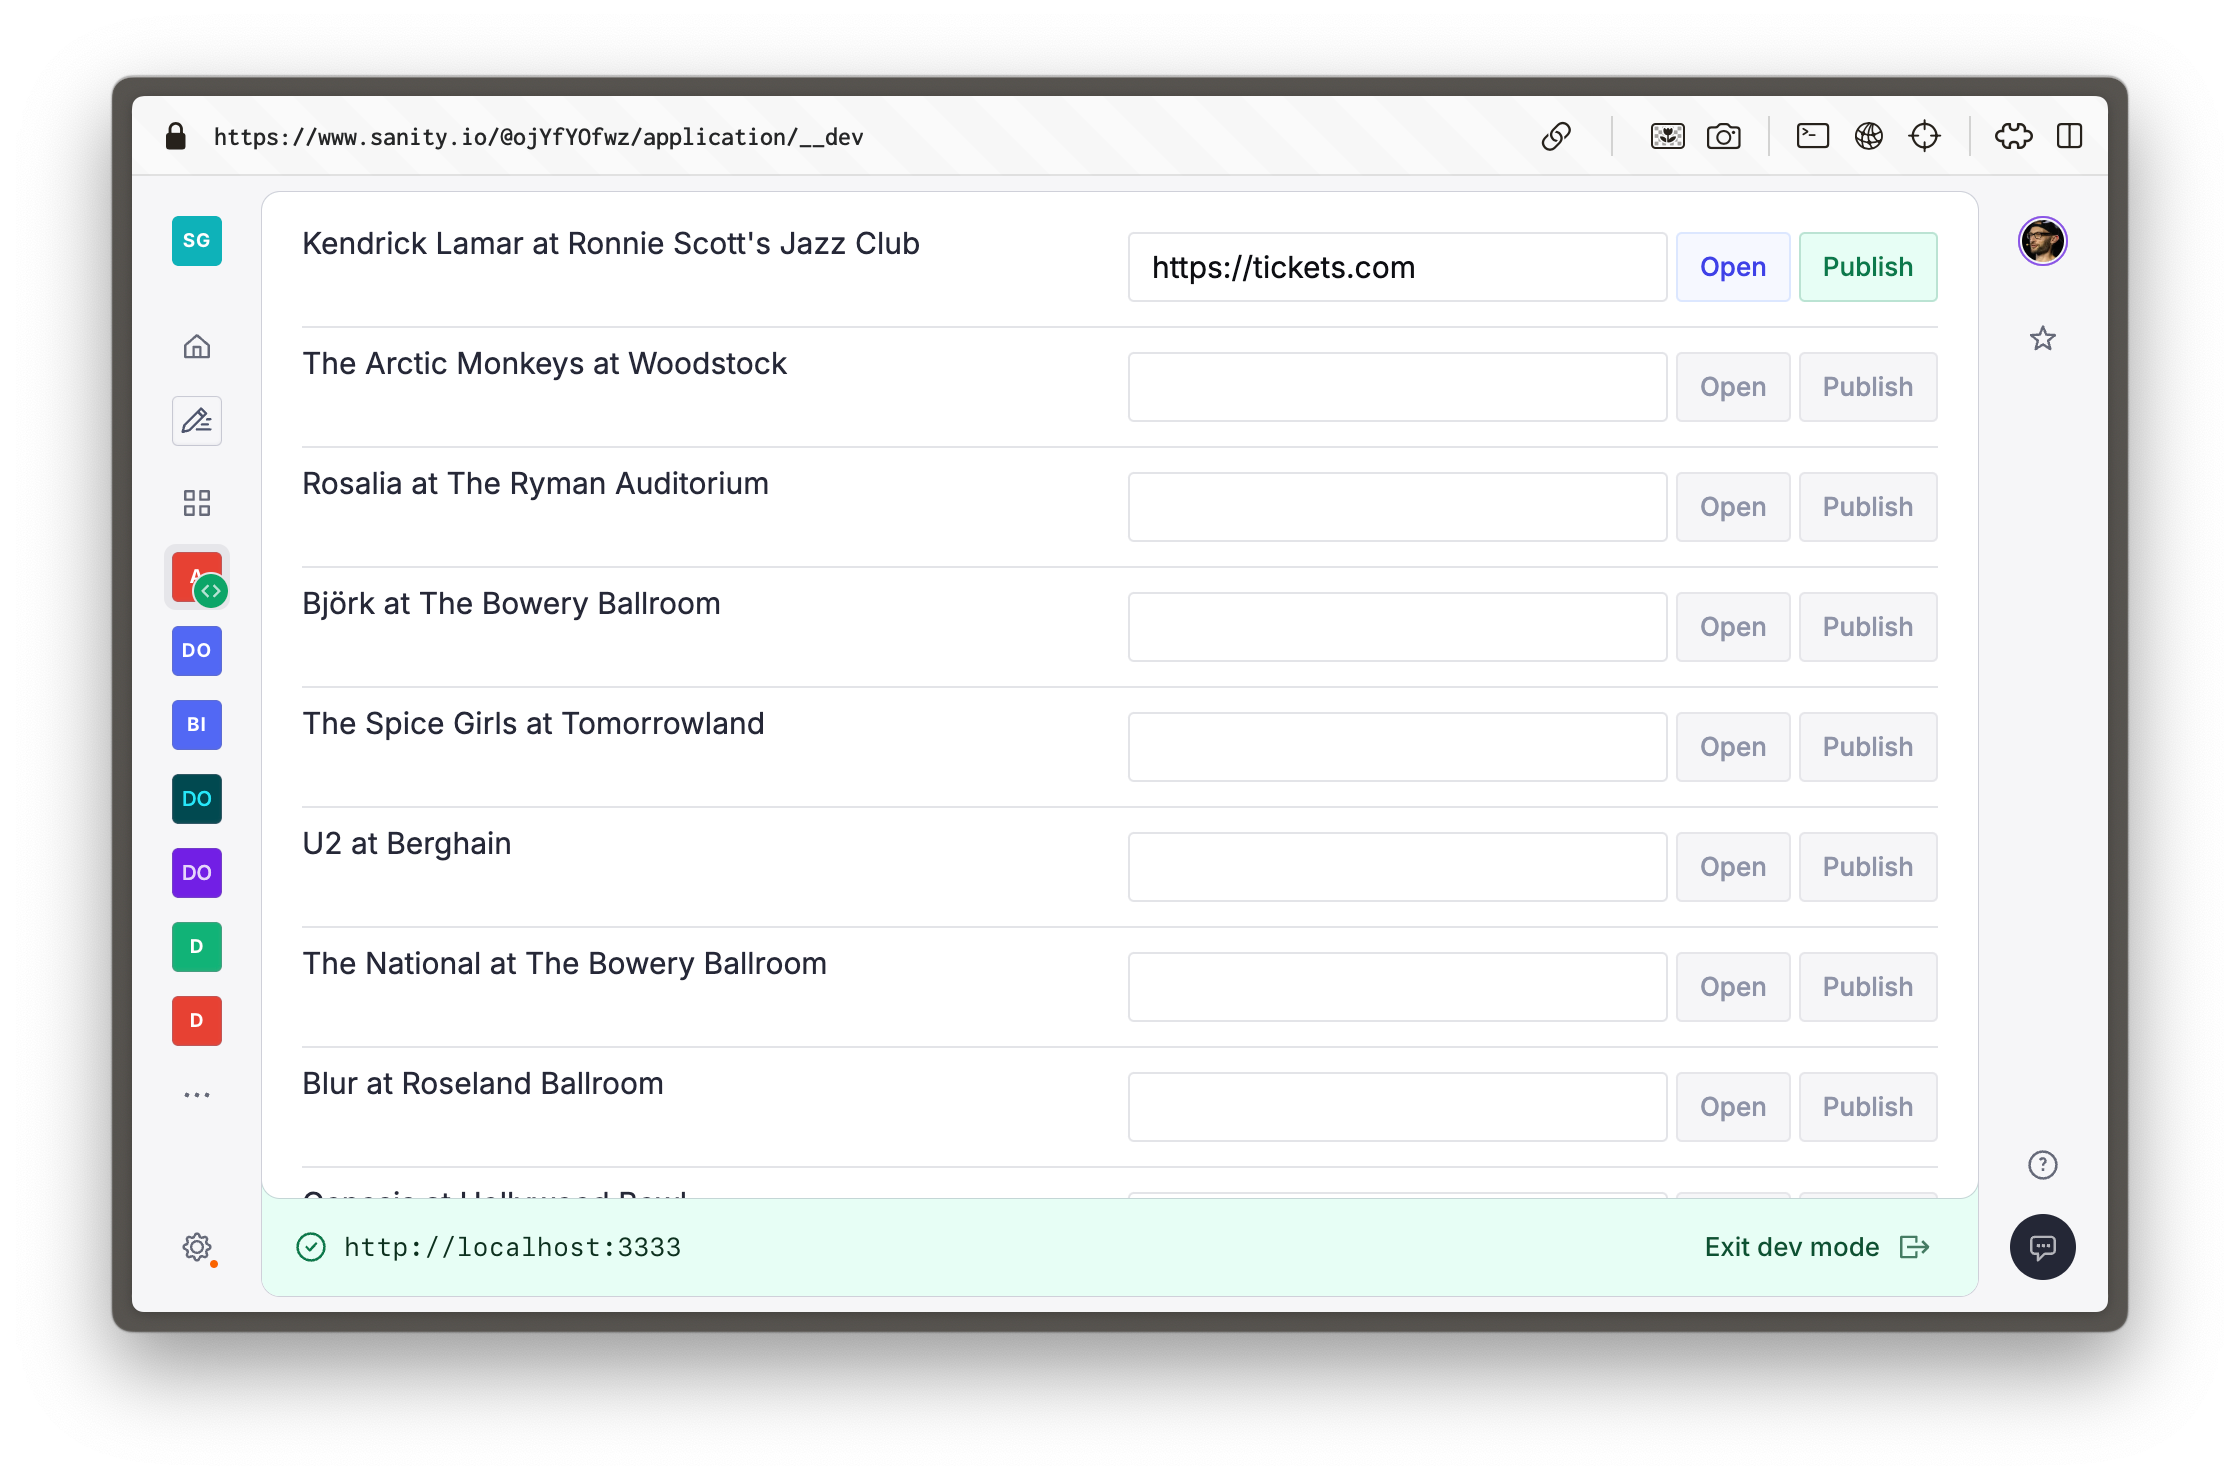2240x1480 pixels.
Task: Open the help question mark icon
Action: pos(2042,1165)
